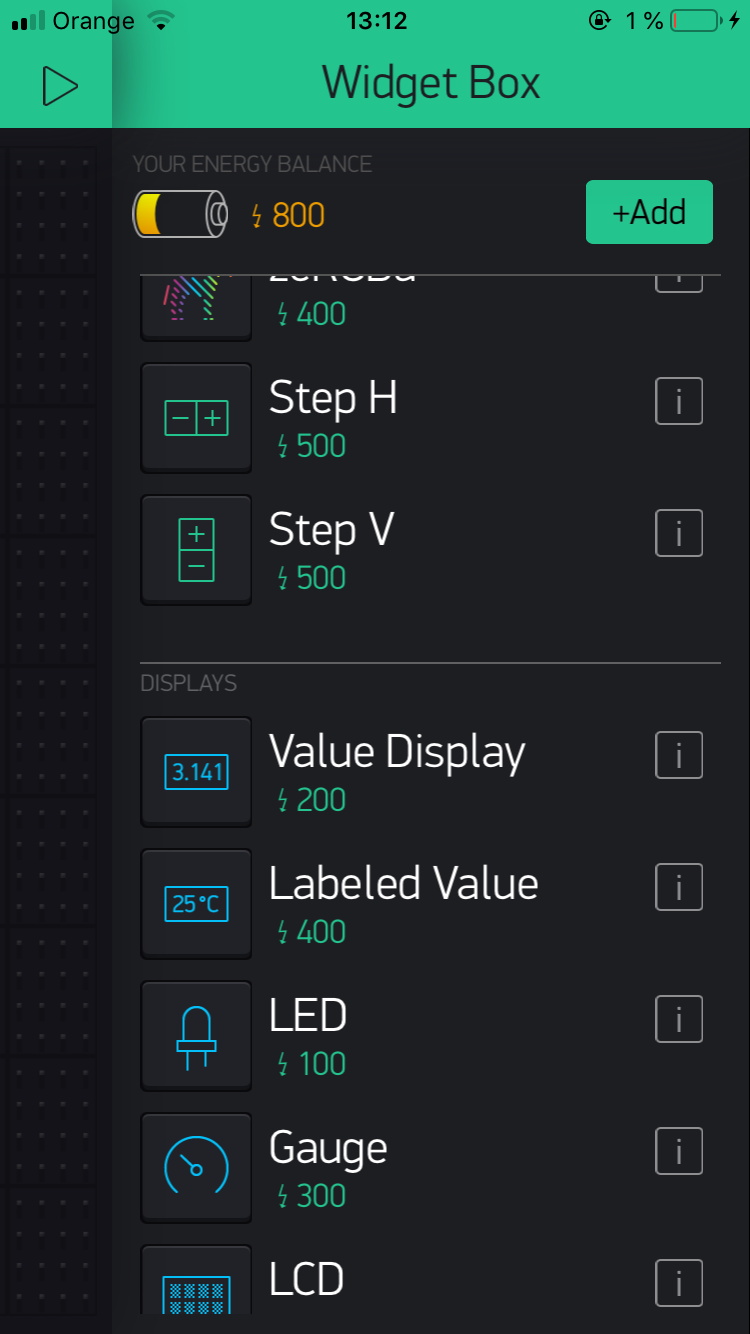Tap the energy balance battery icon

click(180, 214)
